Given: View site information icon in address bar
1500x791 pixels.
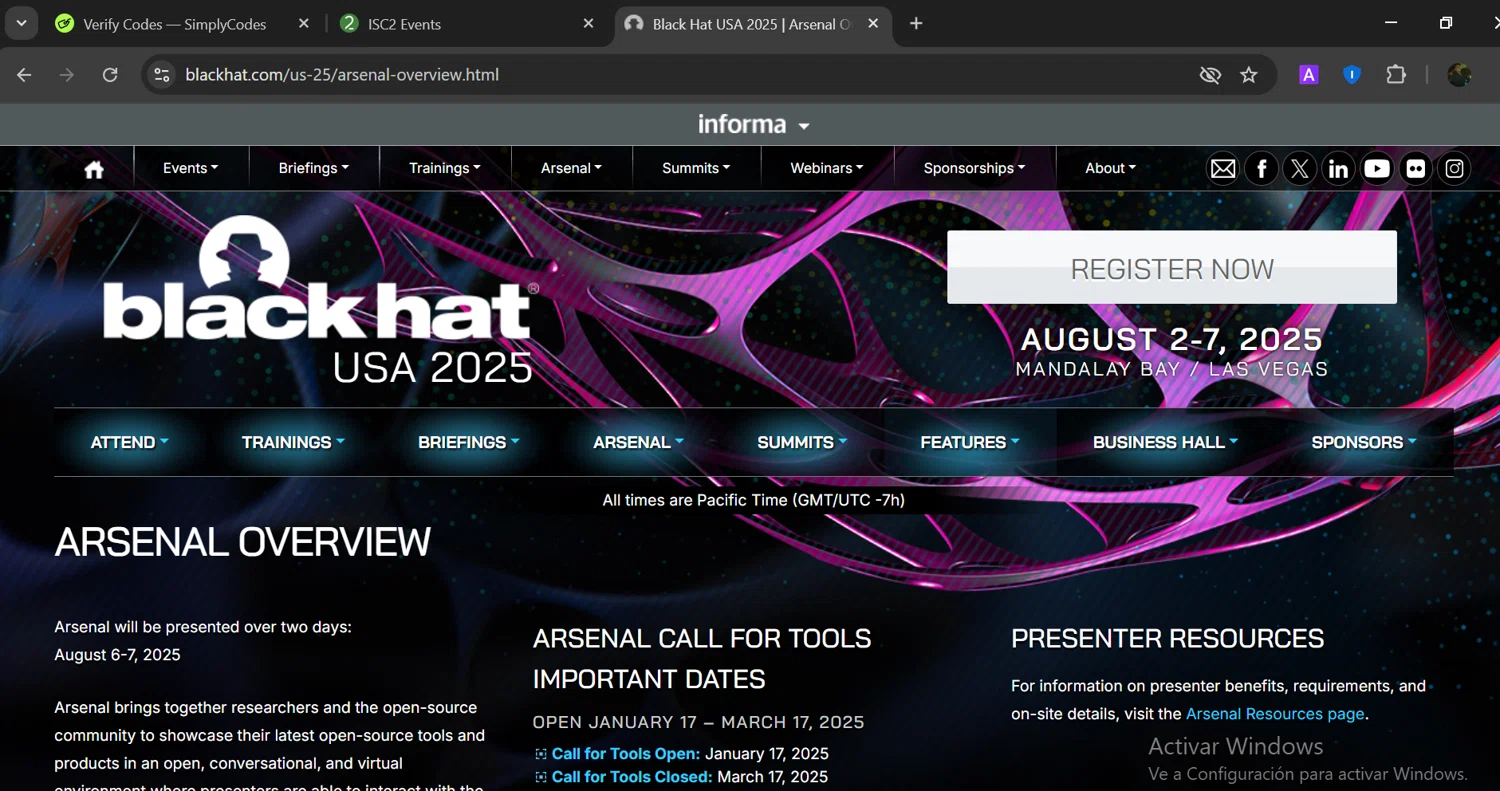Looking at the screenshot, I should [162, 75].
